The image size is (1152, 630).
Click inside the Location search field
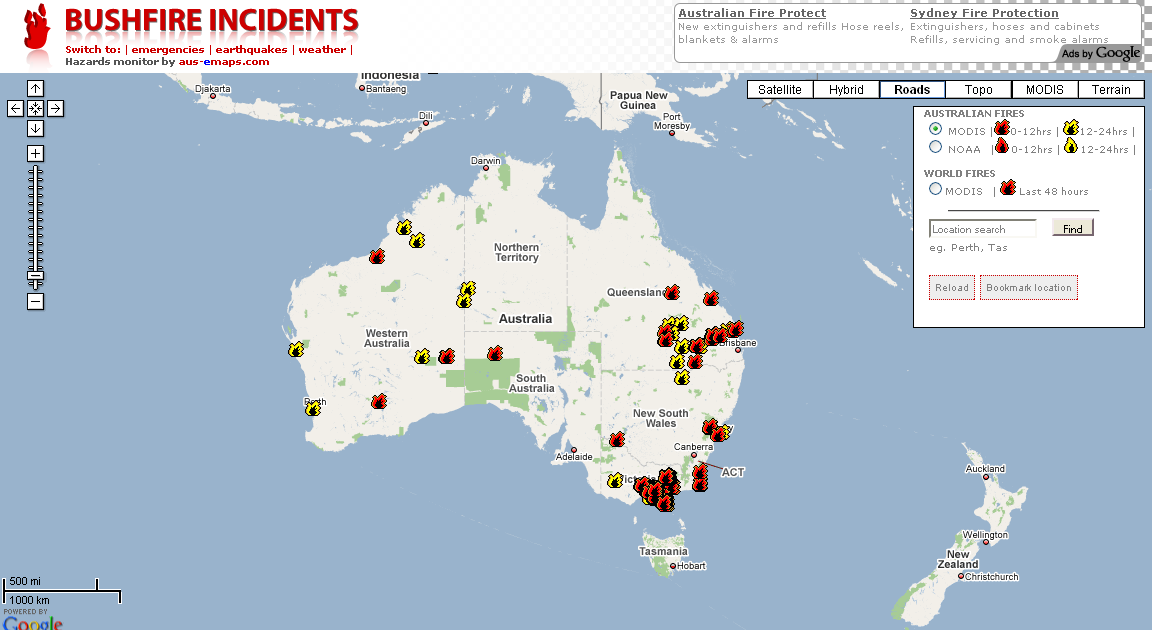(x=982, y=228)
